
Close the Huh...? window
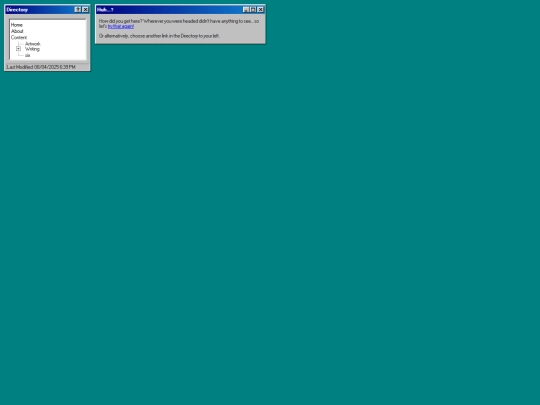click(261, 10)
